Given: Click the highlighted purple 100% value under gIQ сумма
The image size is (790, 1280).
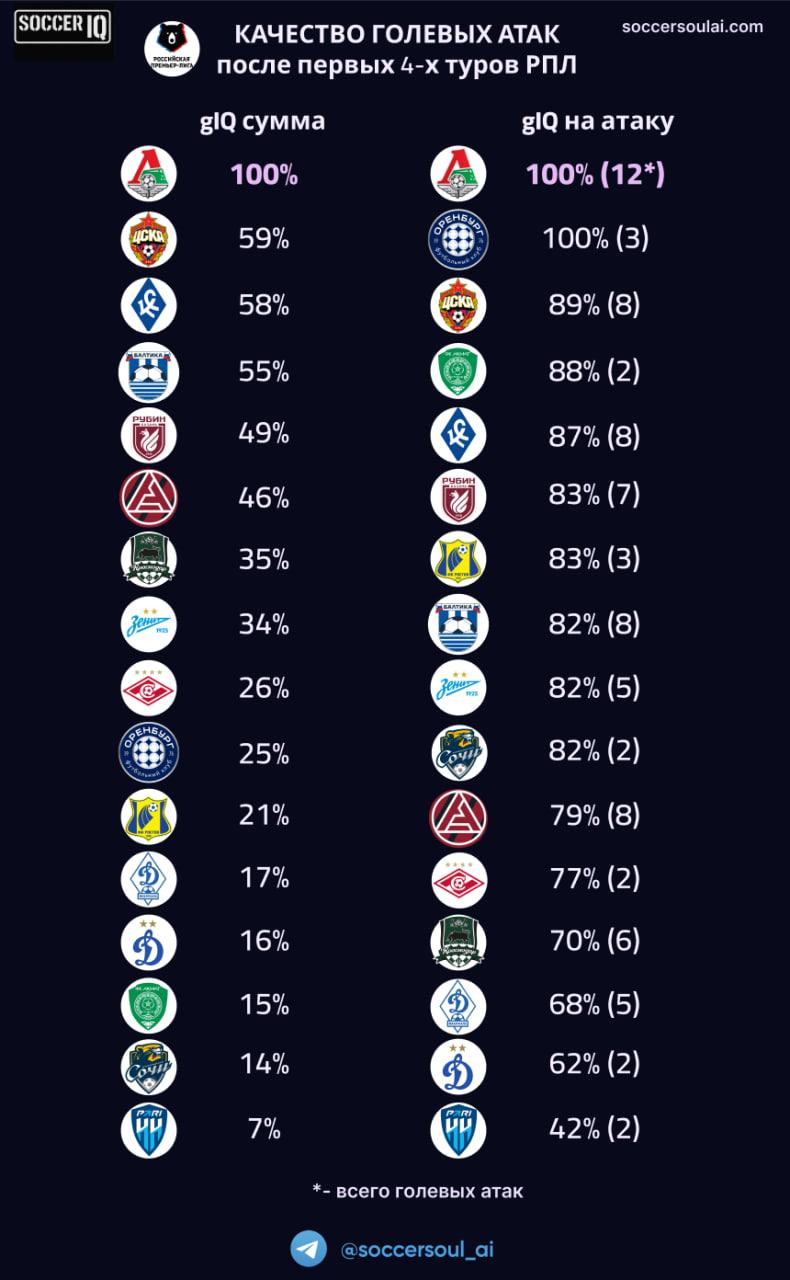Looking at the screenshot, I should click(x=264, y=175).
